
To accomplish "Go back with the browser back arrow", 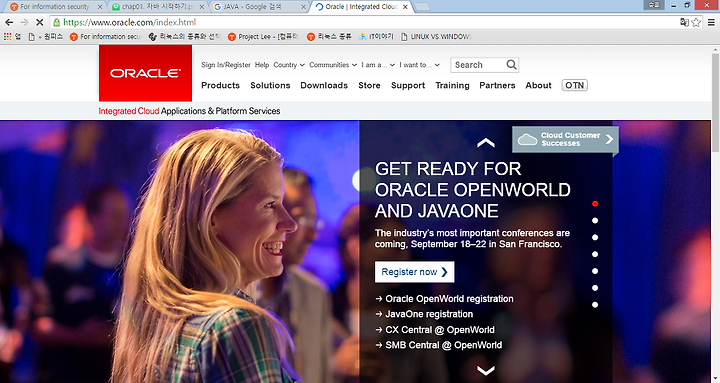I will coord(9,22).
